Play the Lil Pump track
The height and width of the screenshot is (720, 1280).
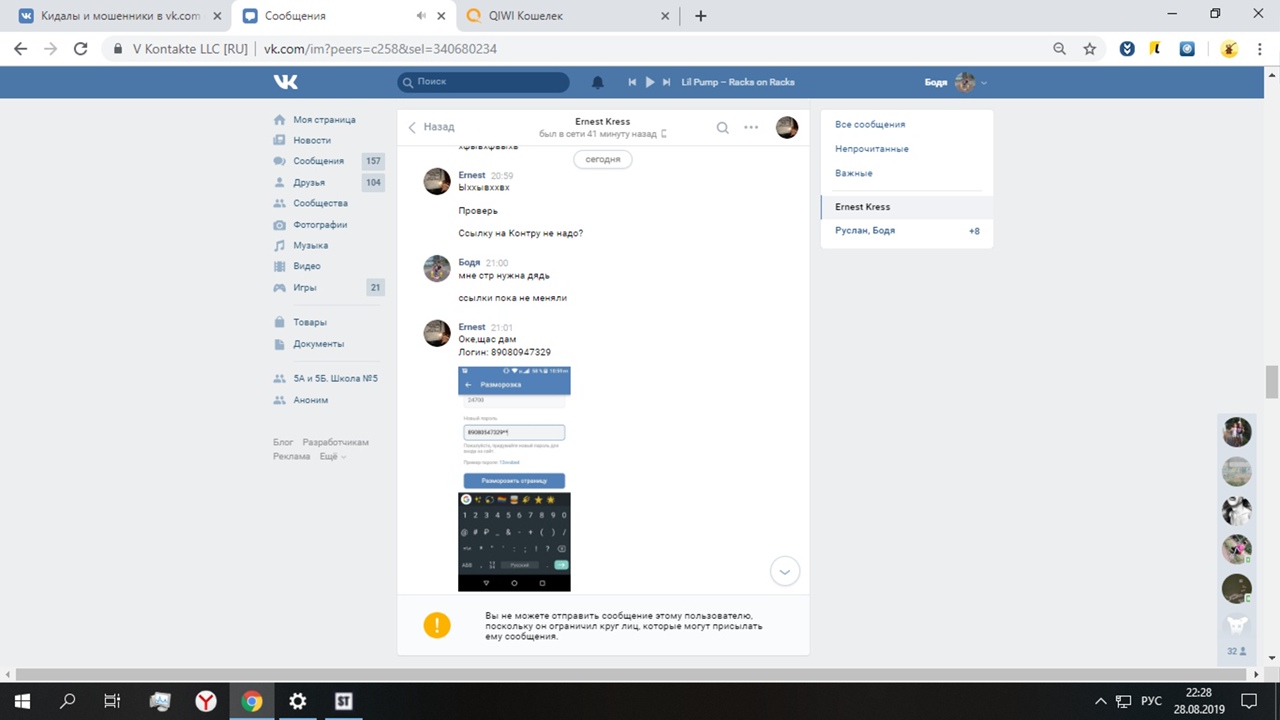pyautogui.click(x=650, y=82)
